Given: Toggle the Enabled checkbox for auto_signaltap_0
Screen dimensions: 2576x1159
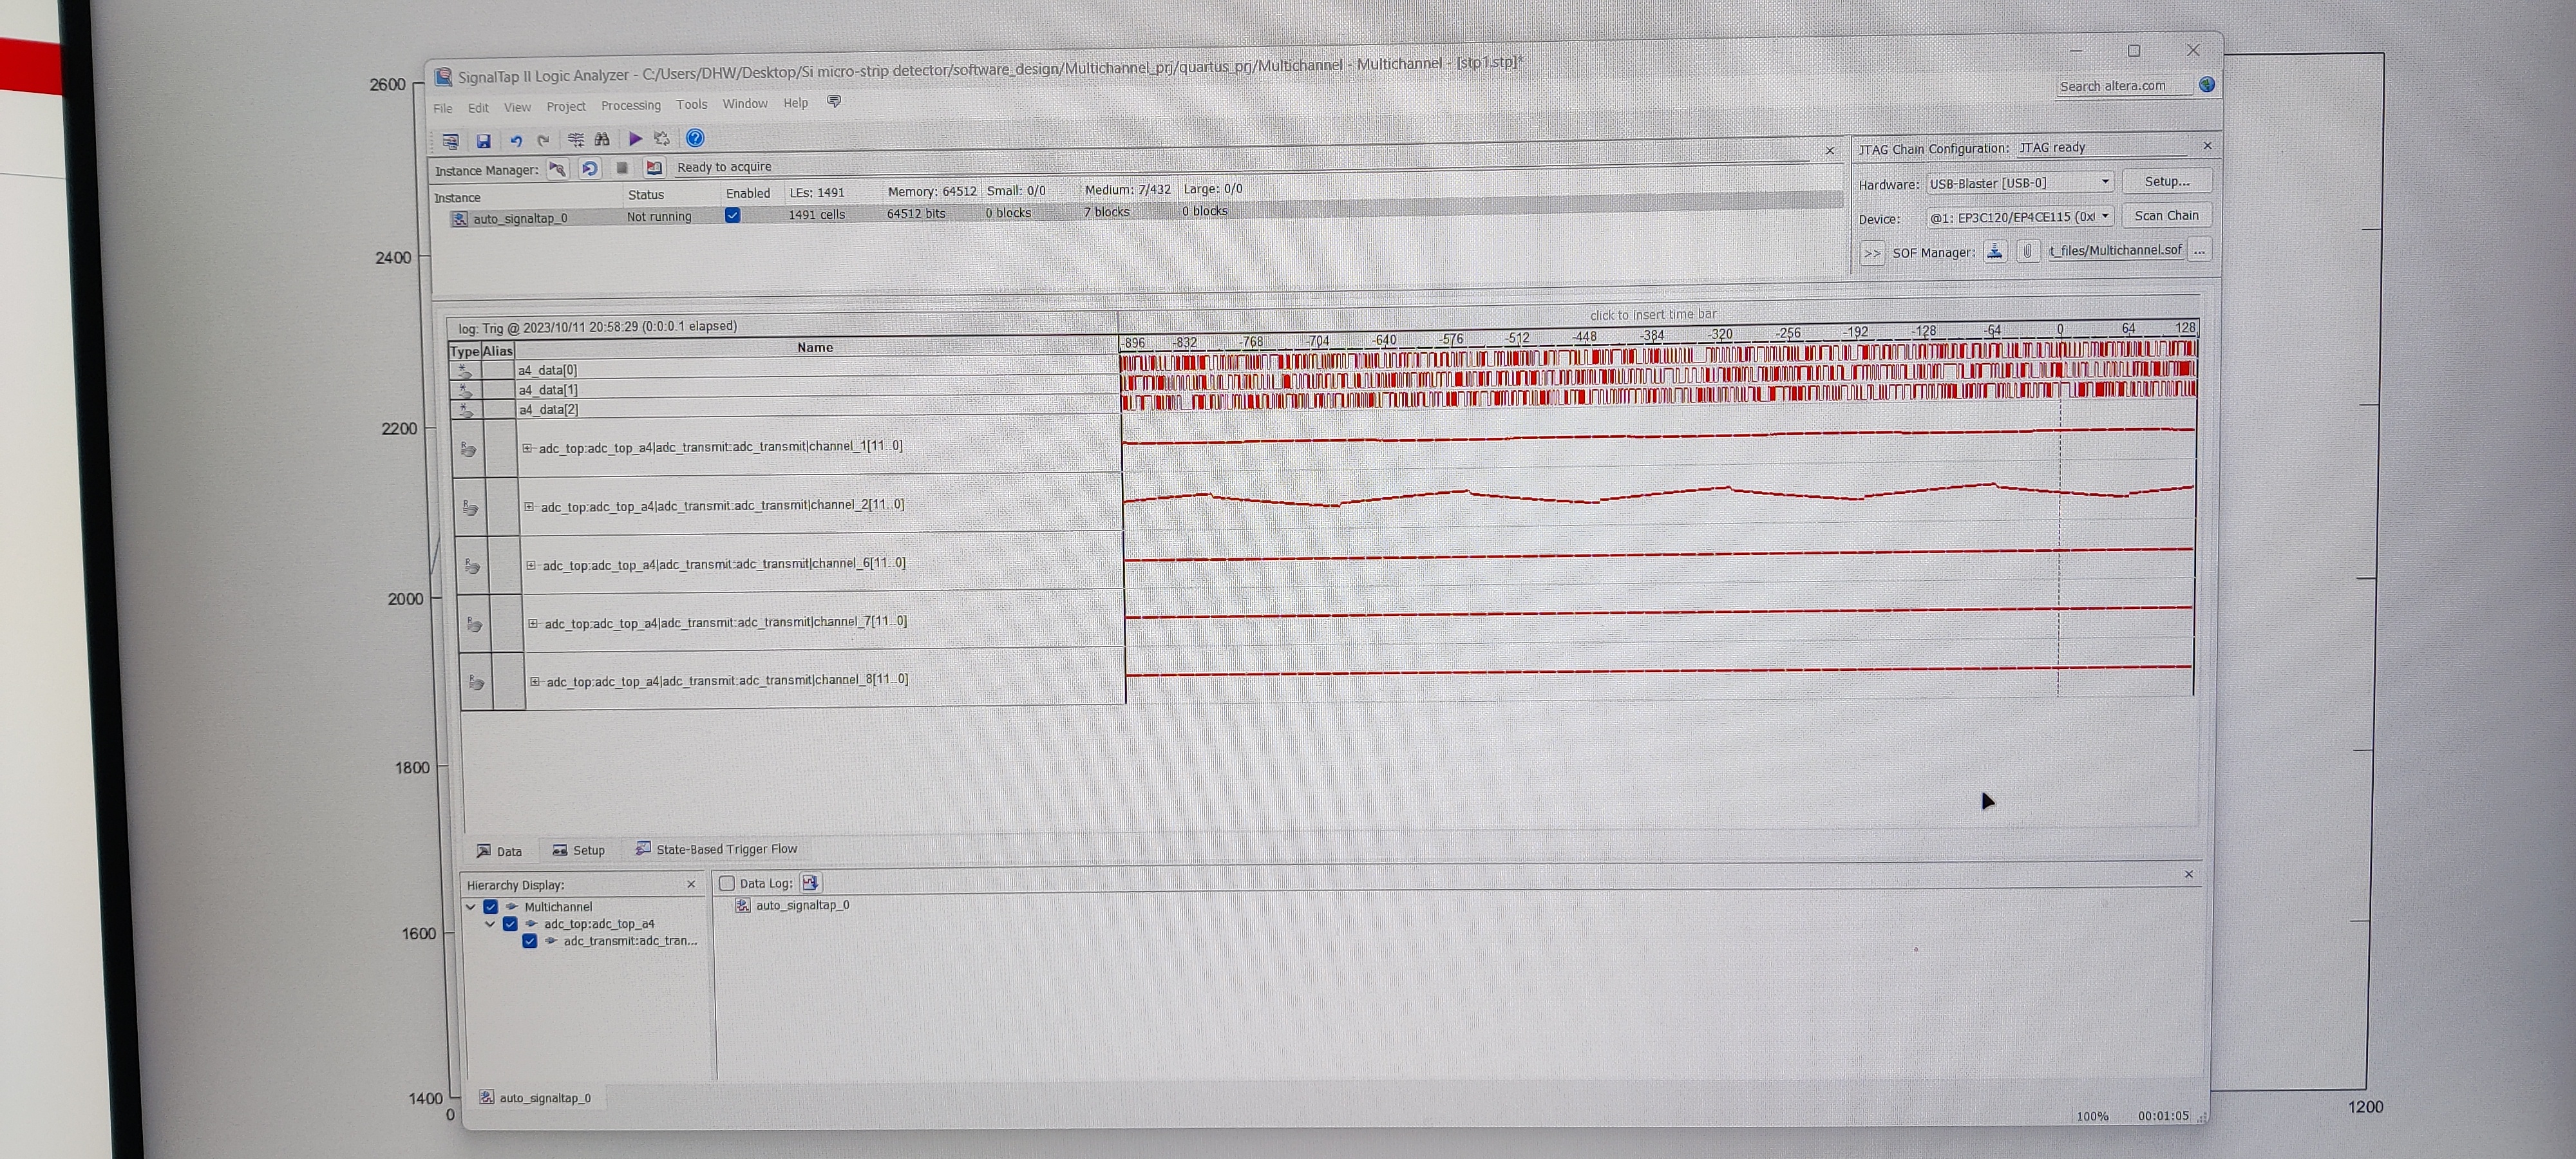Looking at the screenshot, I should point(732,215).
